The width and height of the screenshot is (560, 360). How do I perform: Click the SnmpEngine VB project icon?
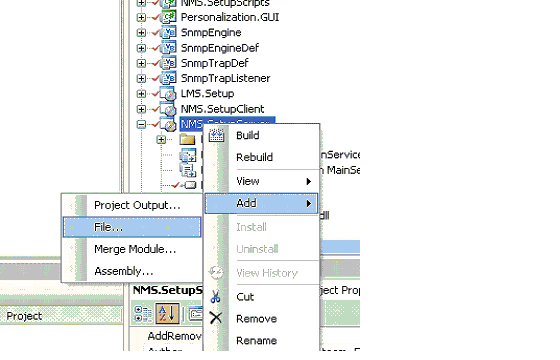(x=169, y=32)
